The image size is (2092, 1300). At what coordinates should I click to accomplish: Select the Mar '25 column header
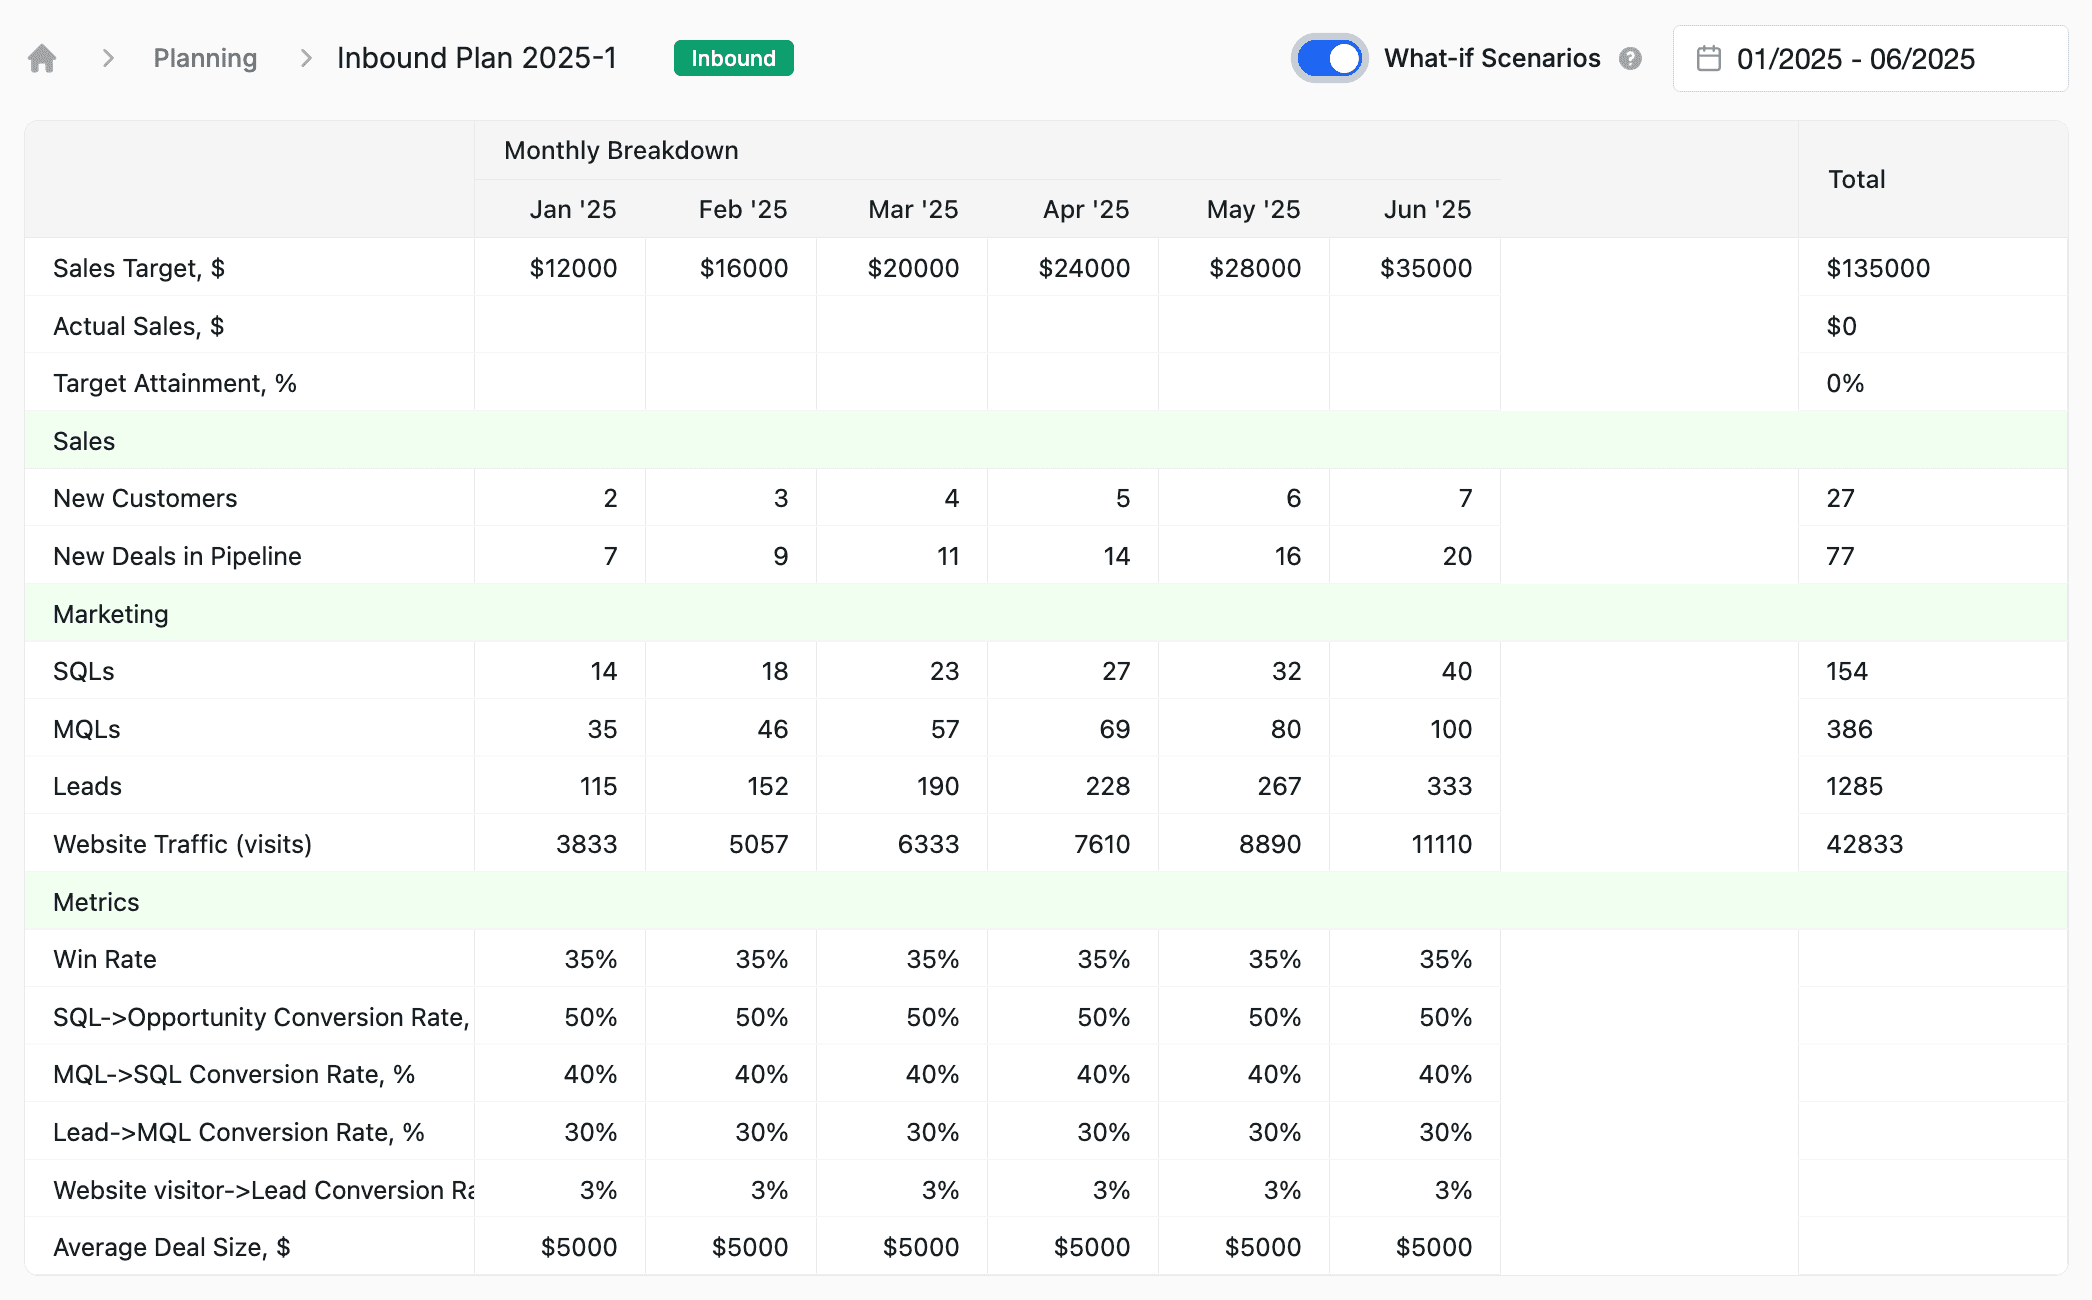click(913, 209)
